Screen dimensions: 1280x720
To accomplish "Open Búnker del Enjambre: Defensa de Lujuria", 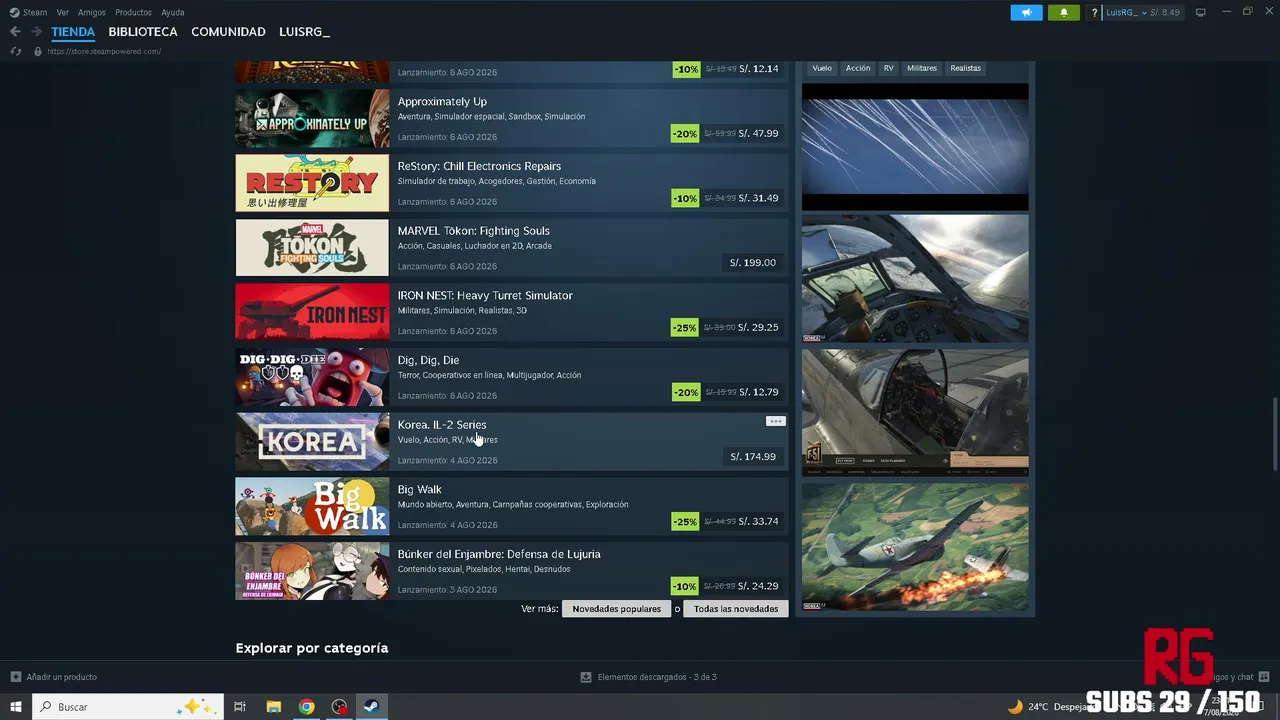I will click(x=499, y=554).
